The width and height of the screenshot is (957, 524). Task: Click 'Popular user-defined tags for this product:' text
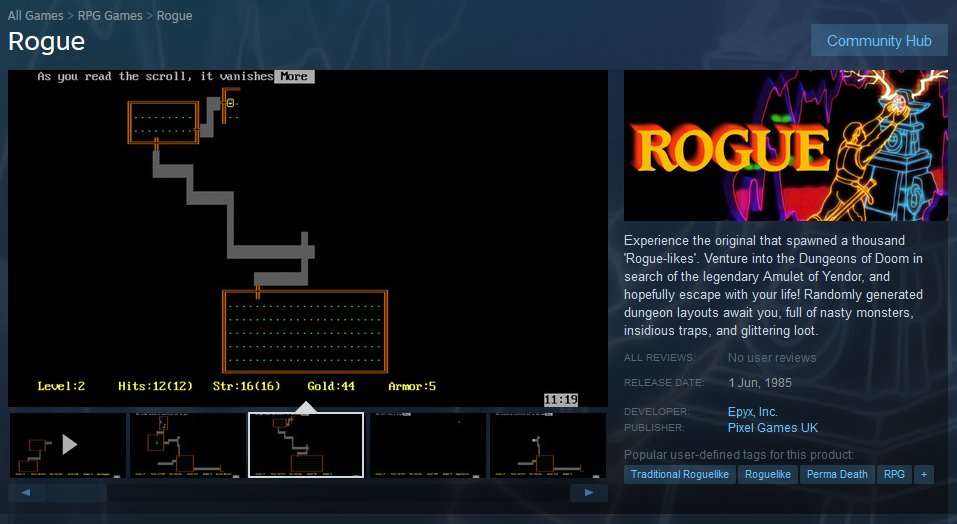pyautogui.click(x=739, y=454)
